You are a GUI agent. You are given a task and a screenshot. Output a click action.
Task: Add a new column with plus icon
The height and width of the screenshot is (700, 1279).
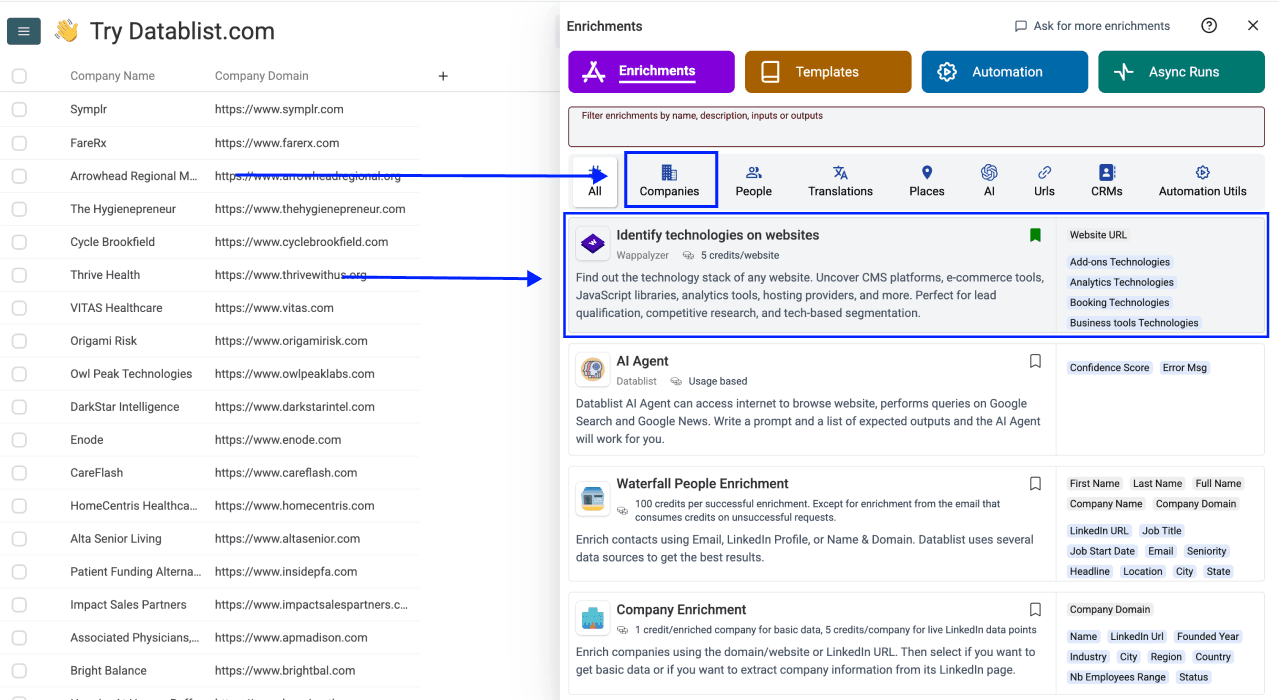(x=443, y=76)
